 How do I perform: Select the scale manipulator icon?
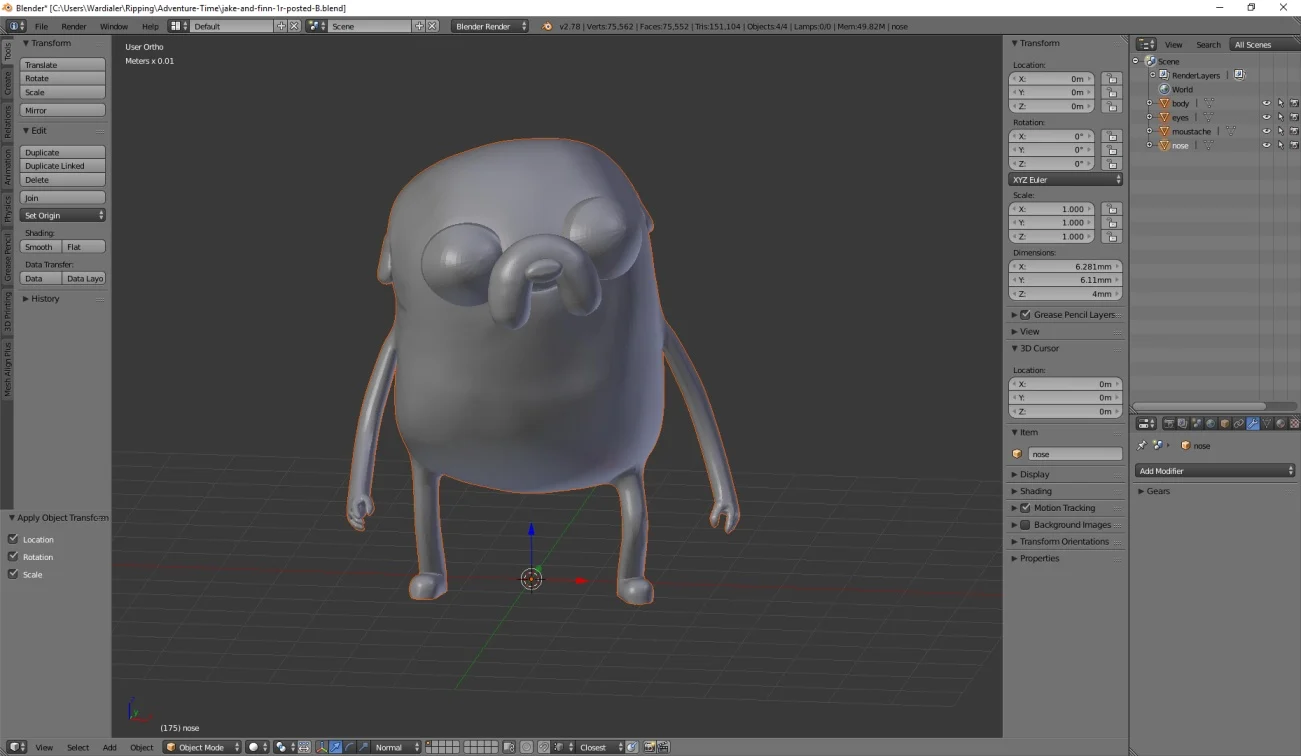coord(362,747)
